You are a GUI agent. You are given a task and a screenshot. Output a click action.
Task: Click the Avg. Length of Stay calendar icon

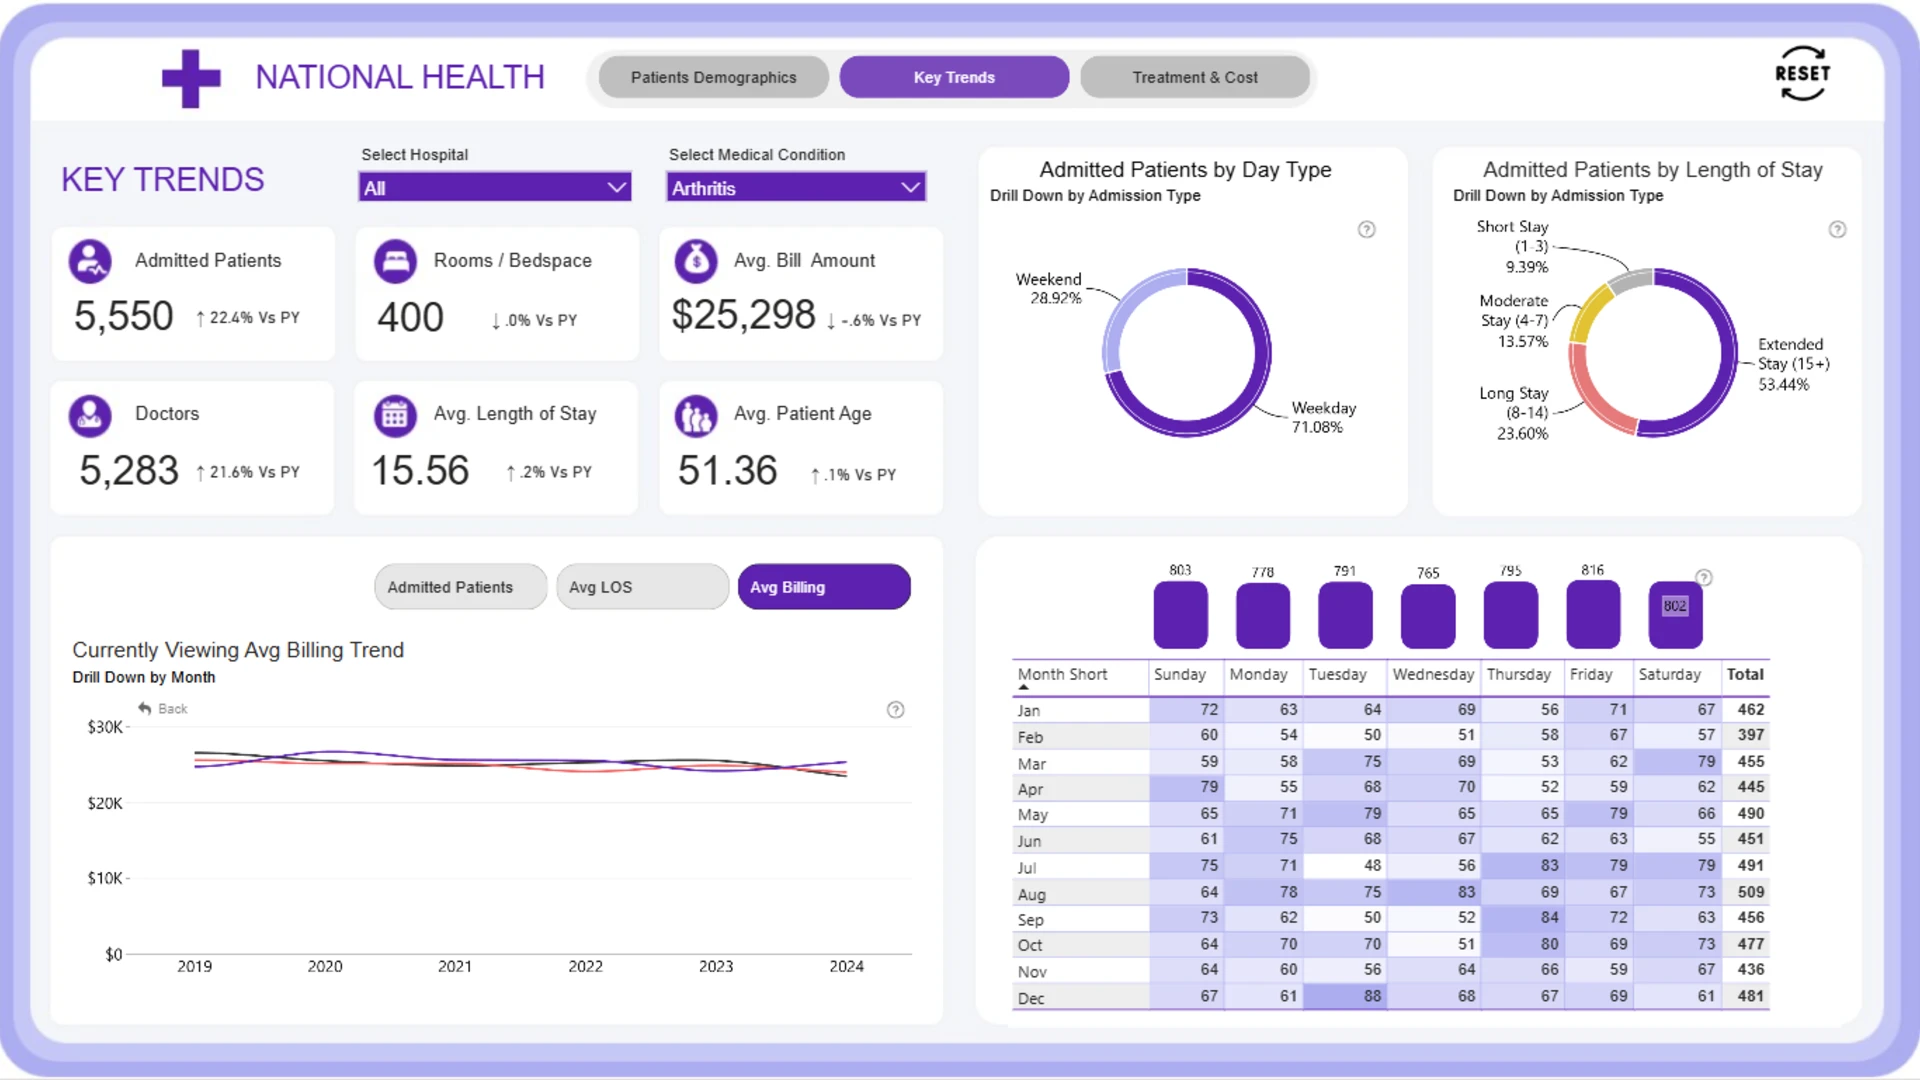395,415
